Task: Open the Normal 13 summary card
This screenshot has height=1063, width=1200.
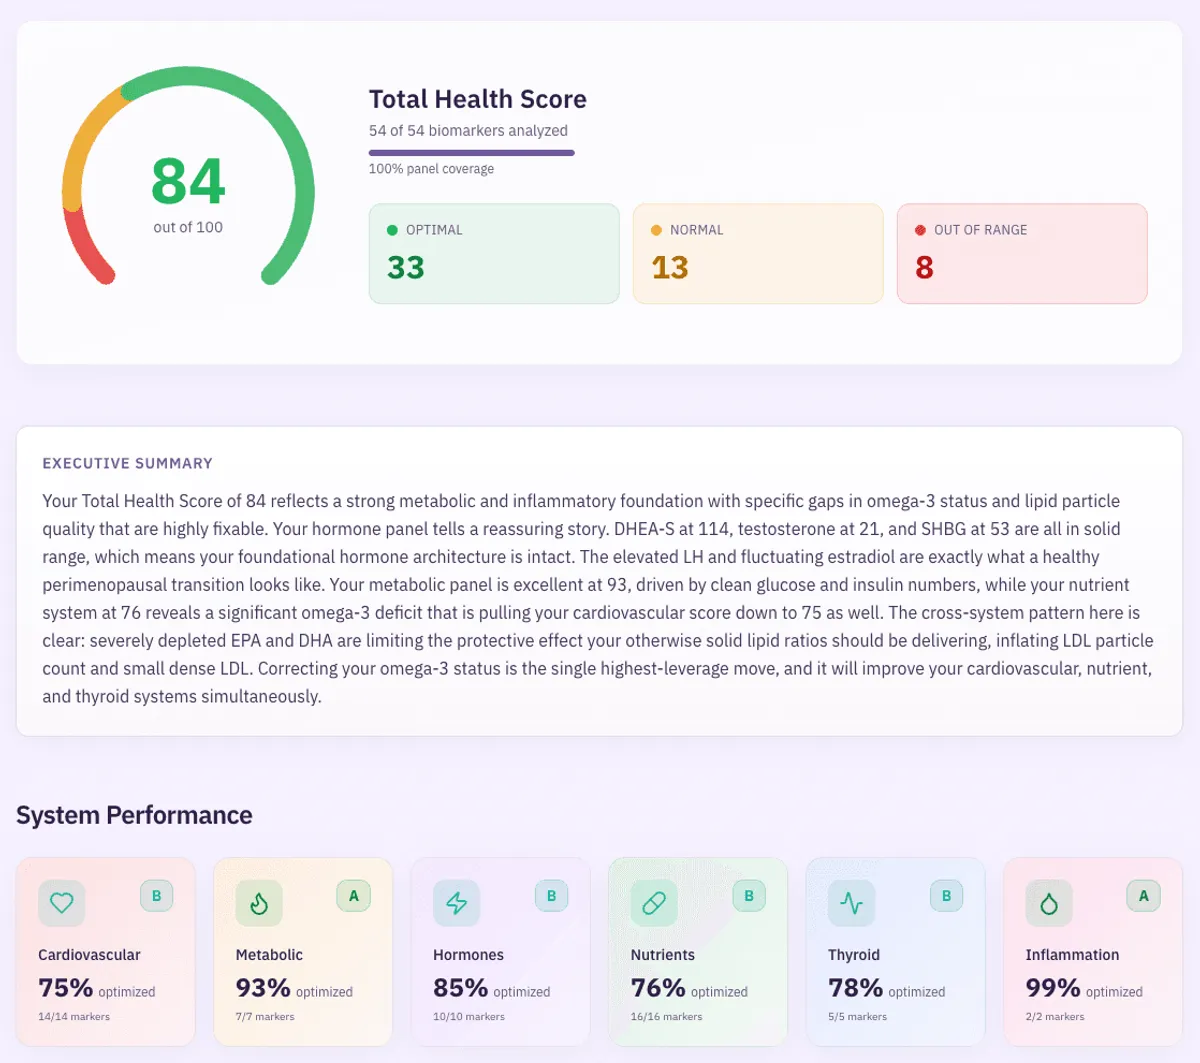Action: (x=757, y=253)
